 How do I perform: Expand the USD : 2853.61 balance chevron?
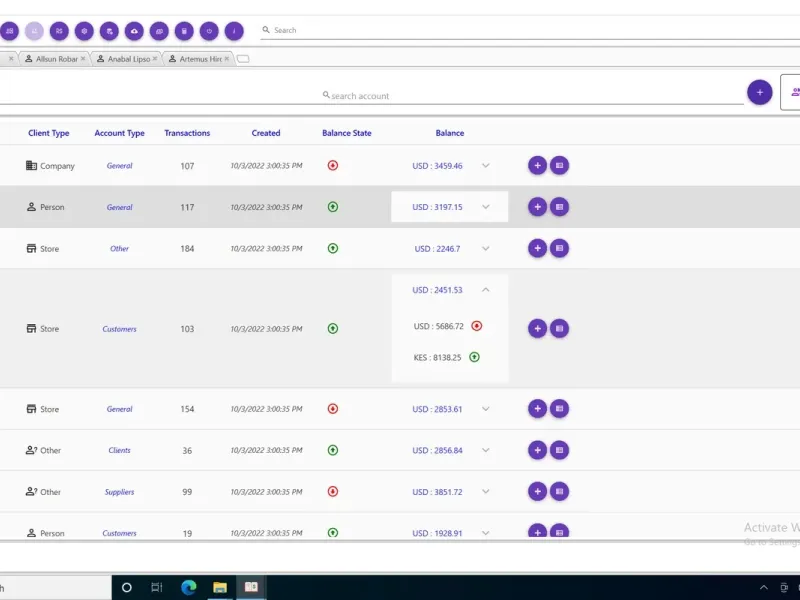click(486, 409)
